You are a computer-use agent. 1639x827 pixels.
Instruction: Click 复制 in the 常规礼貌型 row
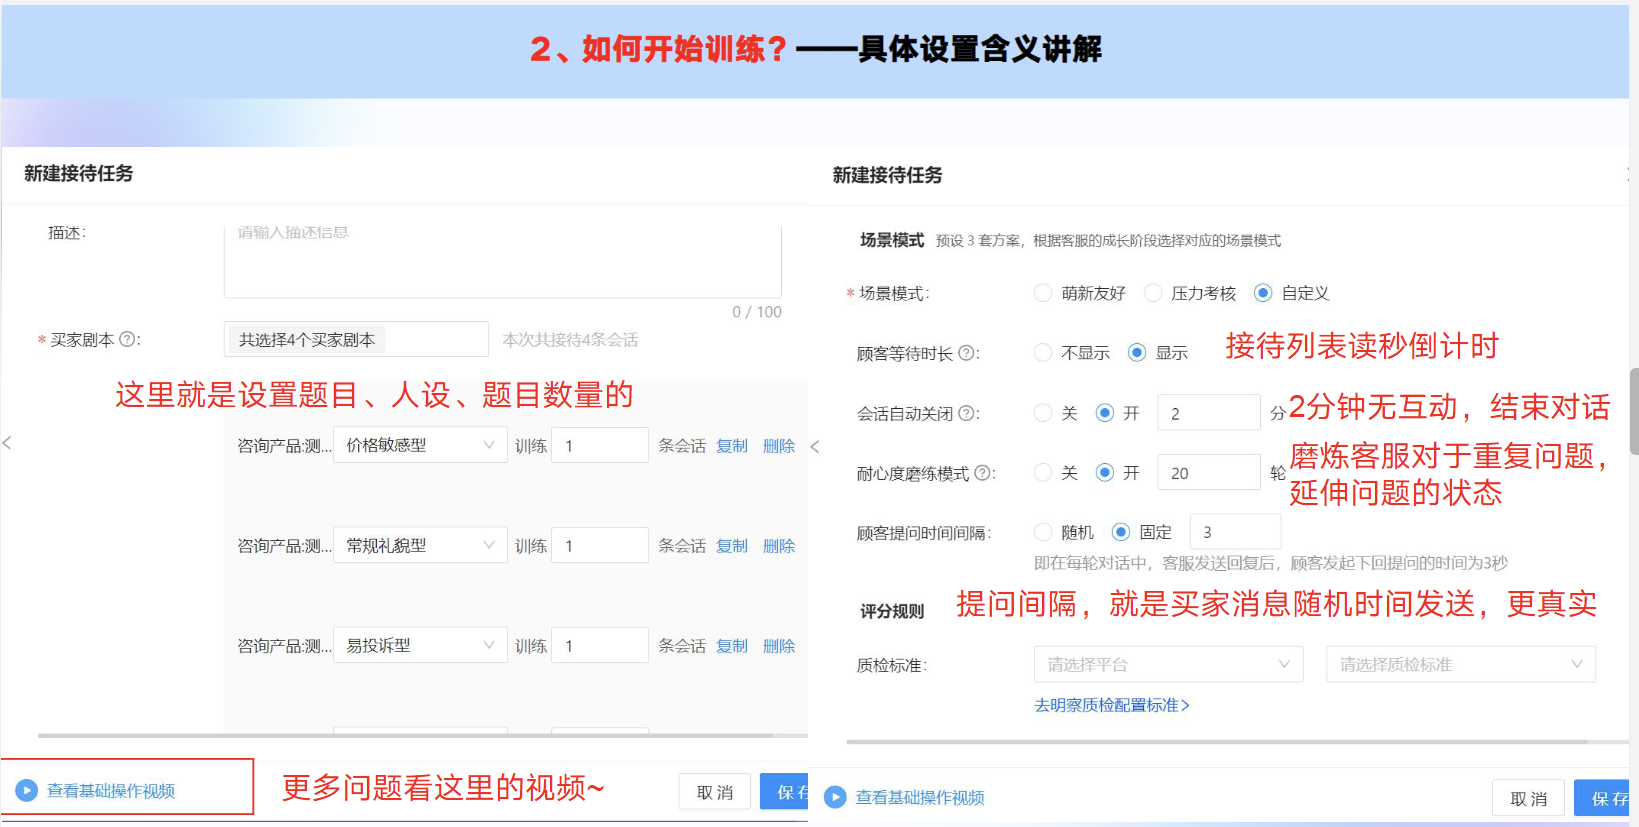click(732, 546)
